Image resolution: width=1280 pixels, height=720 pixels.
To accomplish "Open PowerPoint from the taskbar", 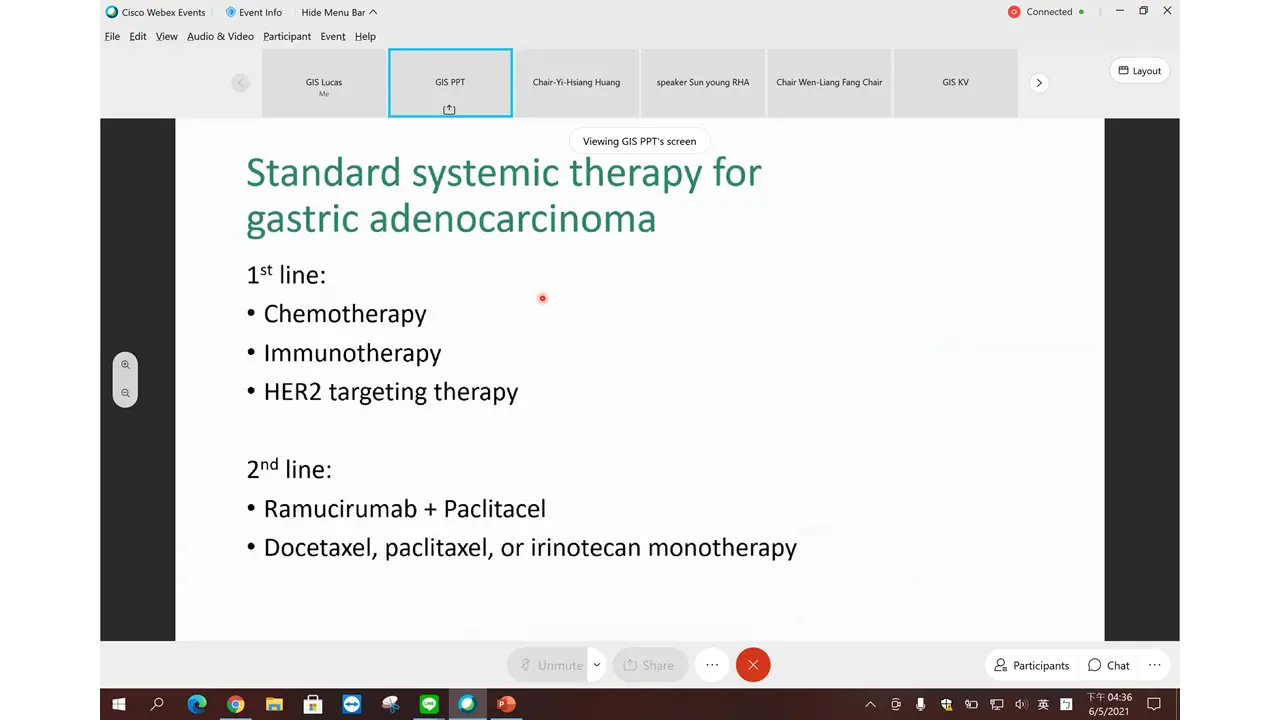I will (x=506, y=704).
